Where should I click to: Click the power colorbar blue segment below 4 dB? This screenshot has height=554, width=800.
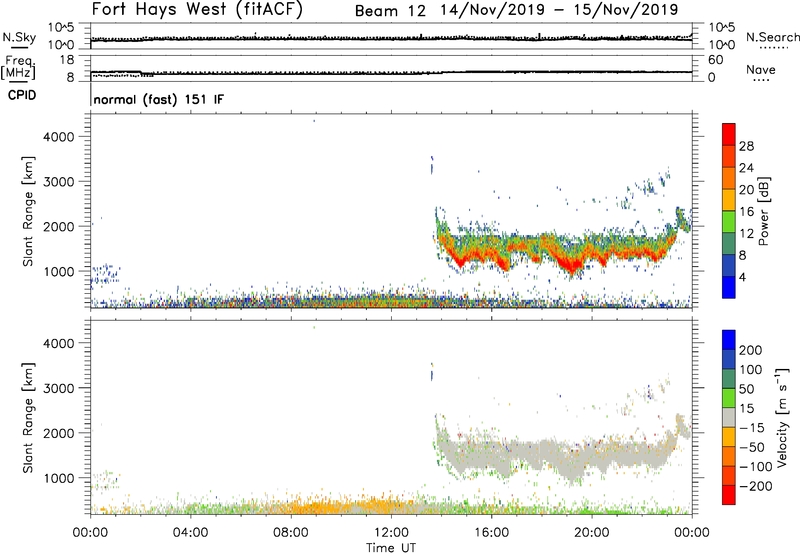pyautogui.click(x=729, y=287)
